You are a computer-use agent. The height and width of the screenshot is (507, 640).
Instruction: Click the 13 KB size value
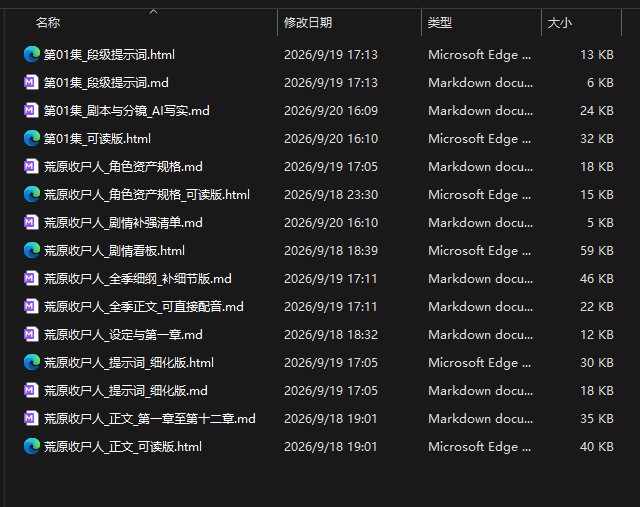click(597, 54)
